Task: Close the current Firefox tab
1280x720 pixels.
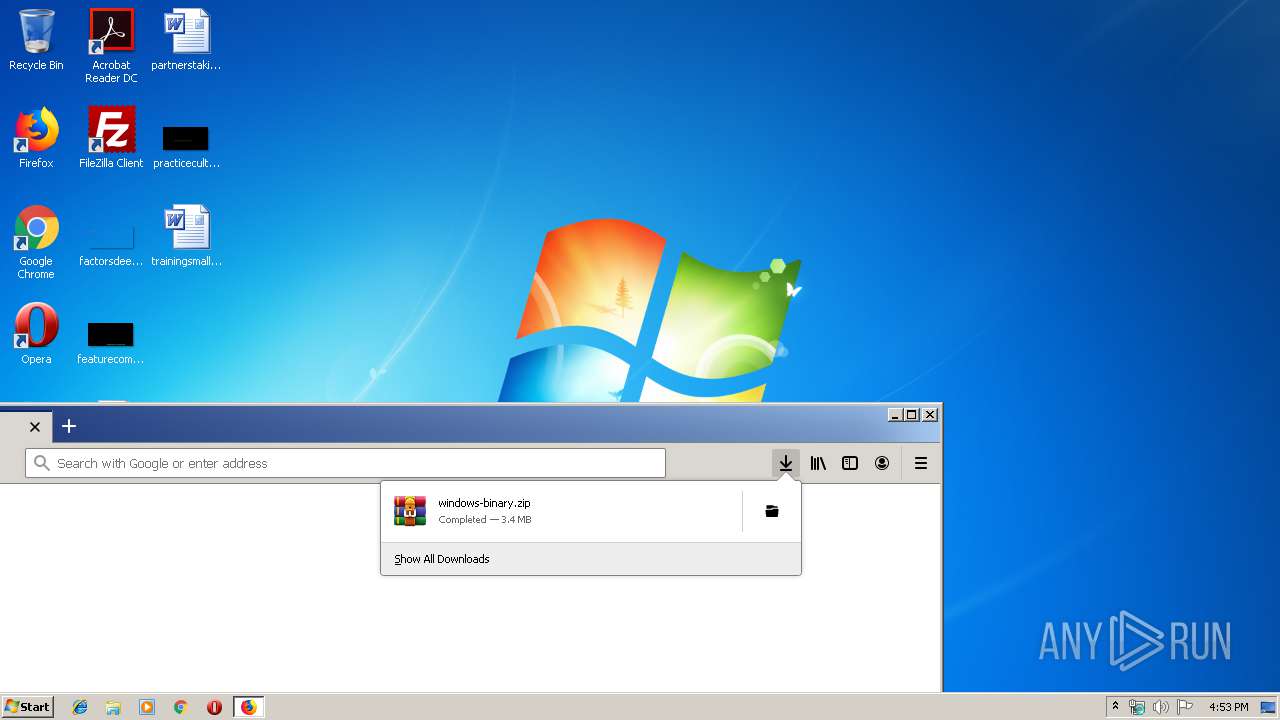Action: coord(35,426)
